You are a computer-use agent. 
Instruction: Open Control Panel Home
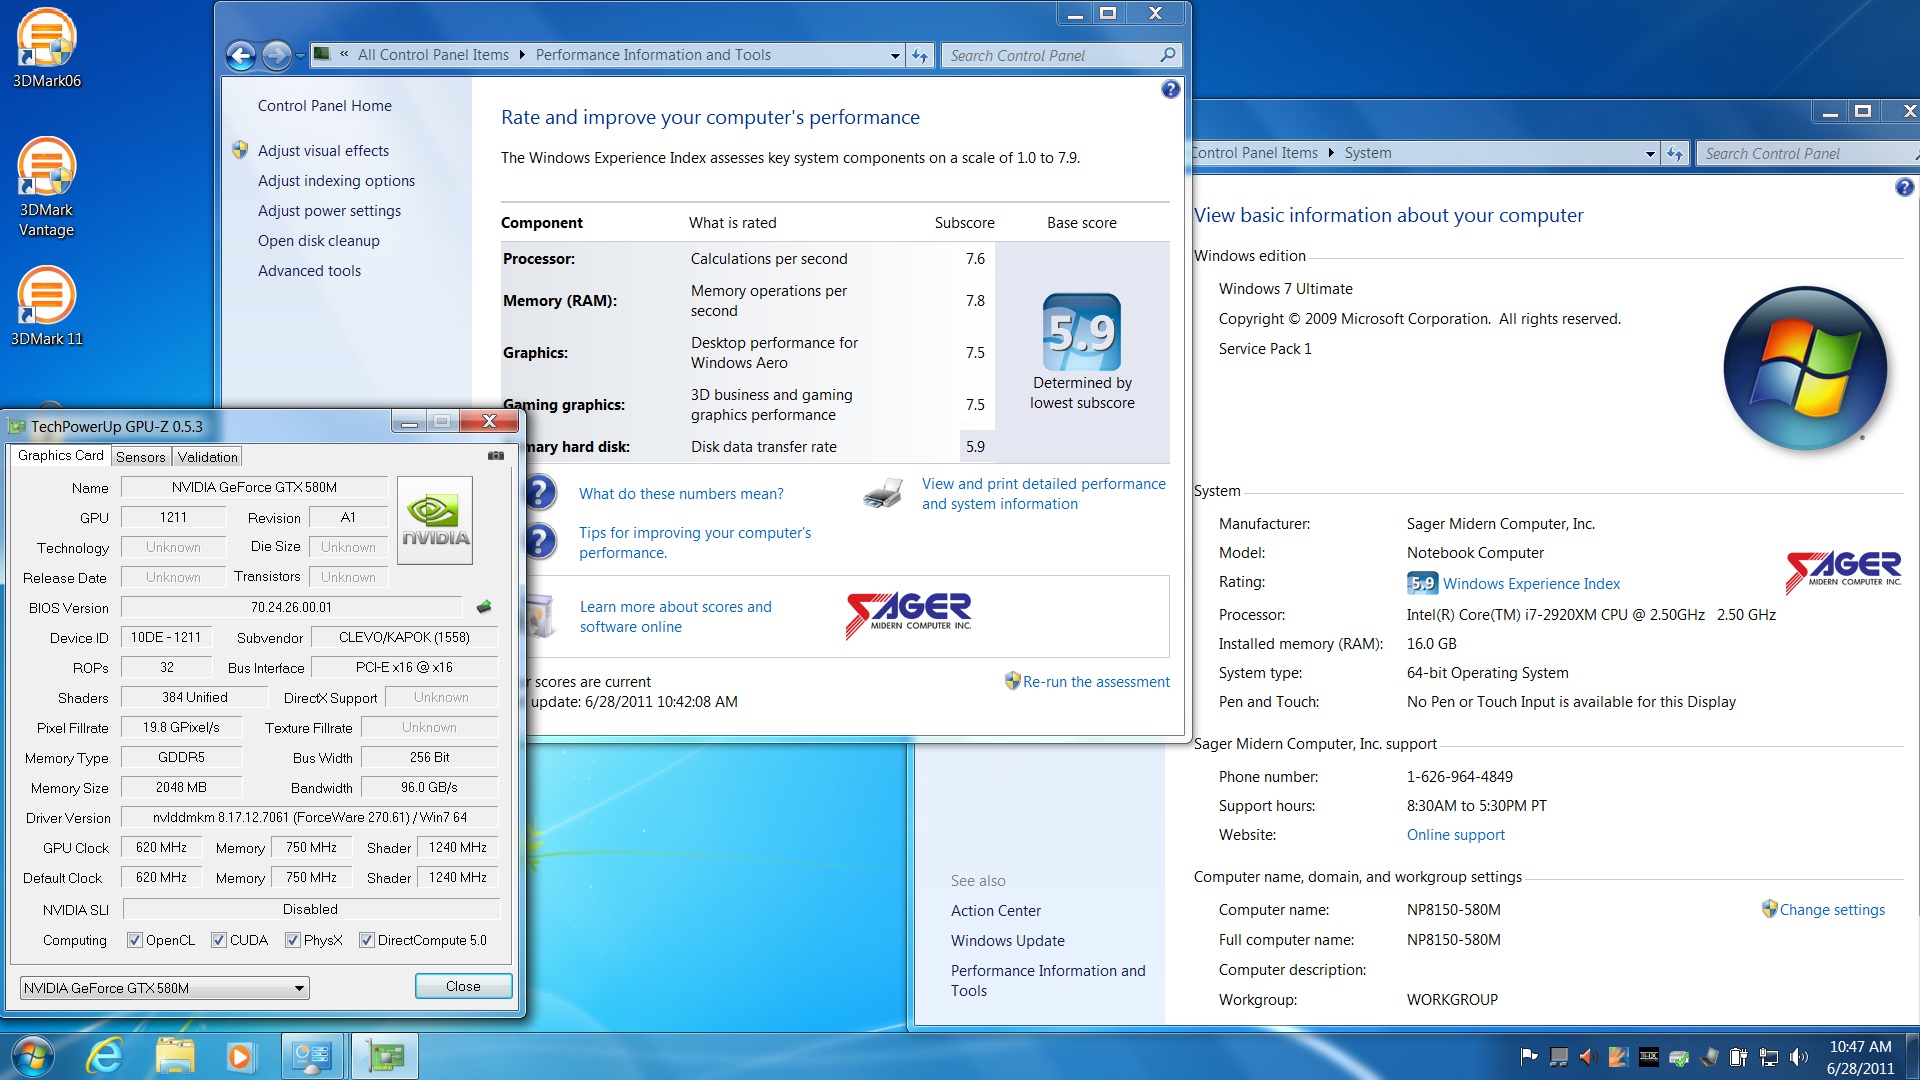325,106
